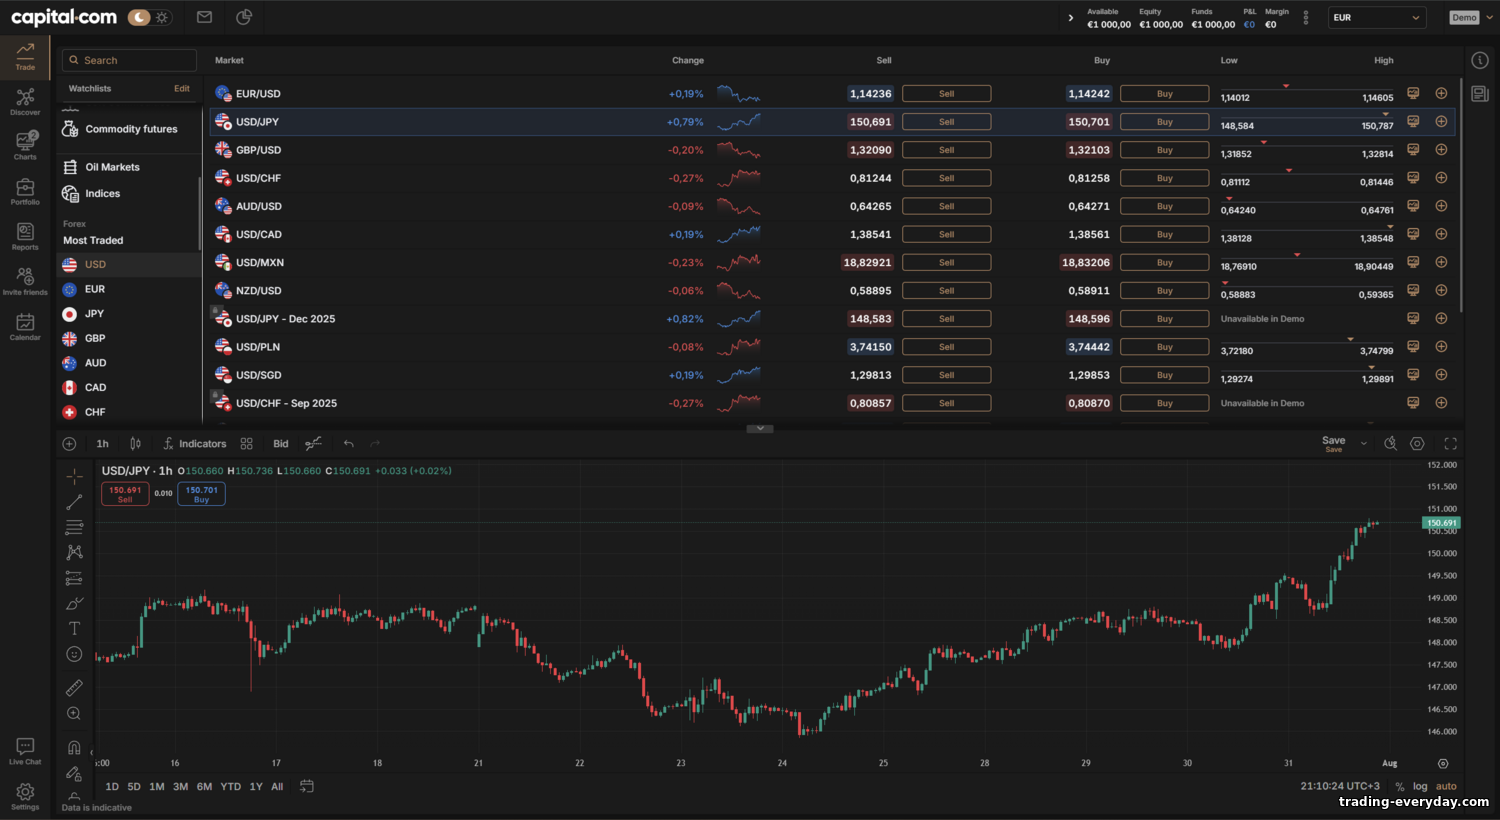Collapse the market list panel chevron
This screenshot has width=1500, height=820.
pos(760,428)
